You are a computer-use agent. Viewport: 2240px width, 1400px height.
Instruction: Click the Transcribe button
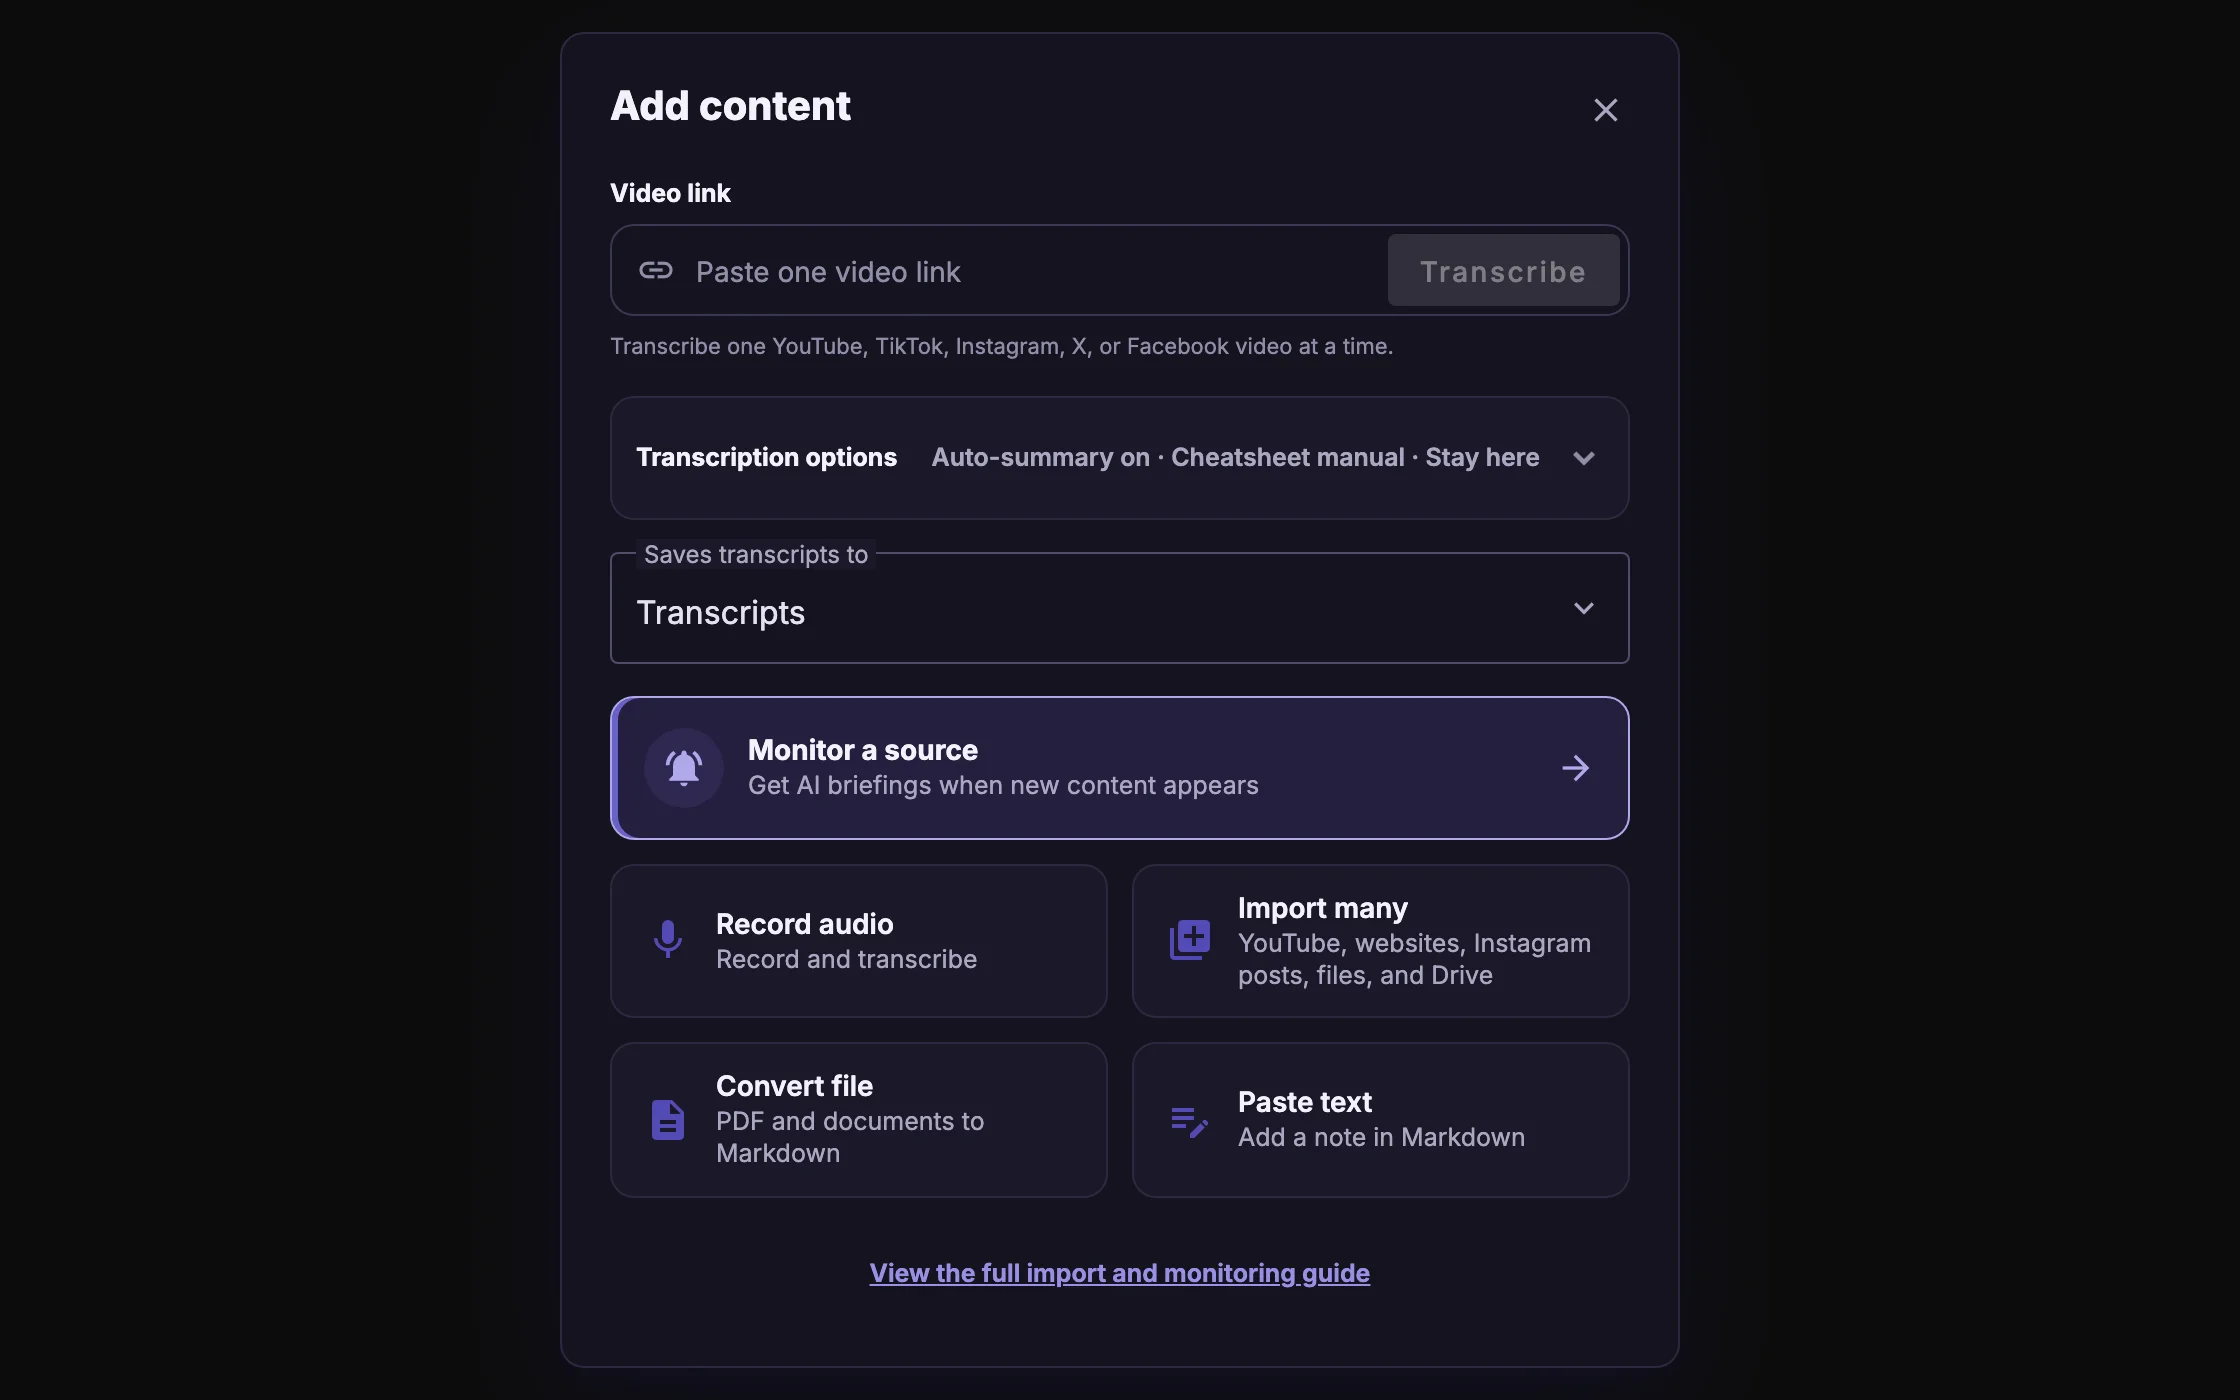[1503, 270]
